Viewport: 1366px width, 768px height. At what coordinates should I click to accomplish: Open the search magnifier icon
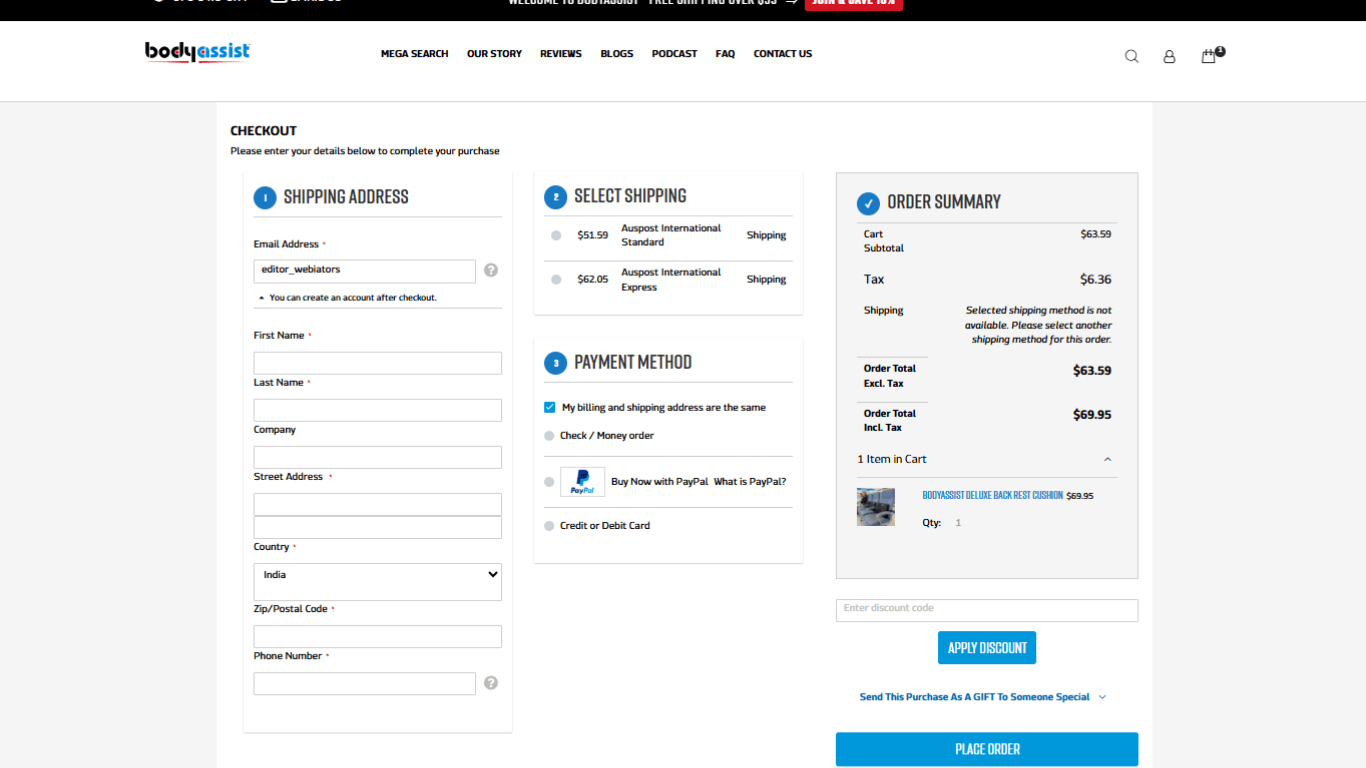(x=1132, y=56)
